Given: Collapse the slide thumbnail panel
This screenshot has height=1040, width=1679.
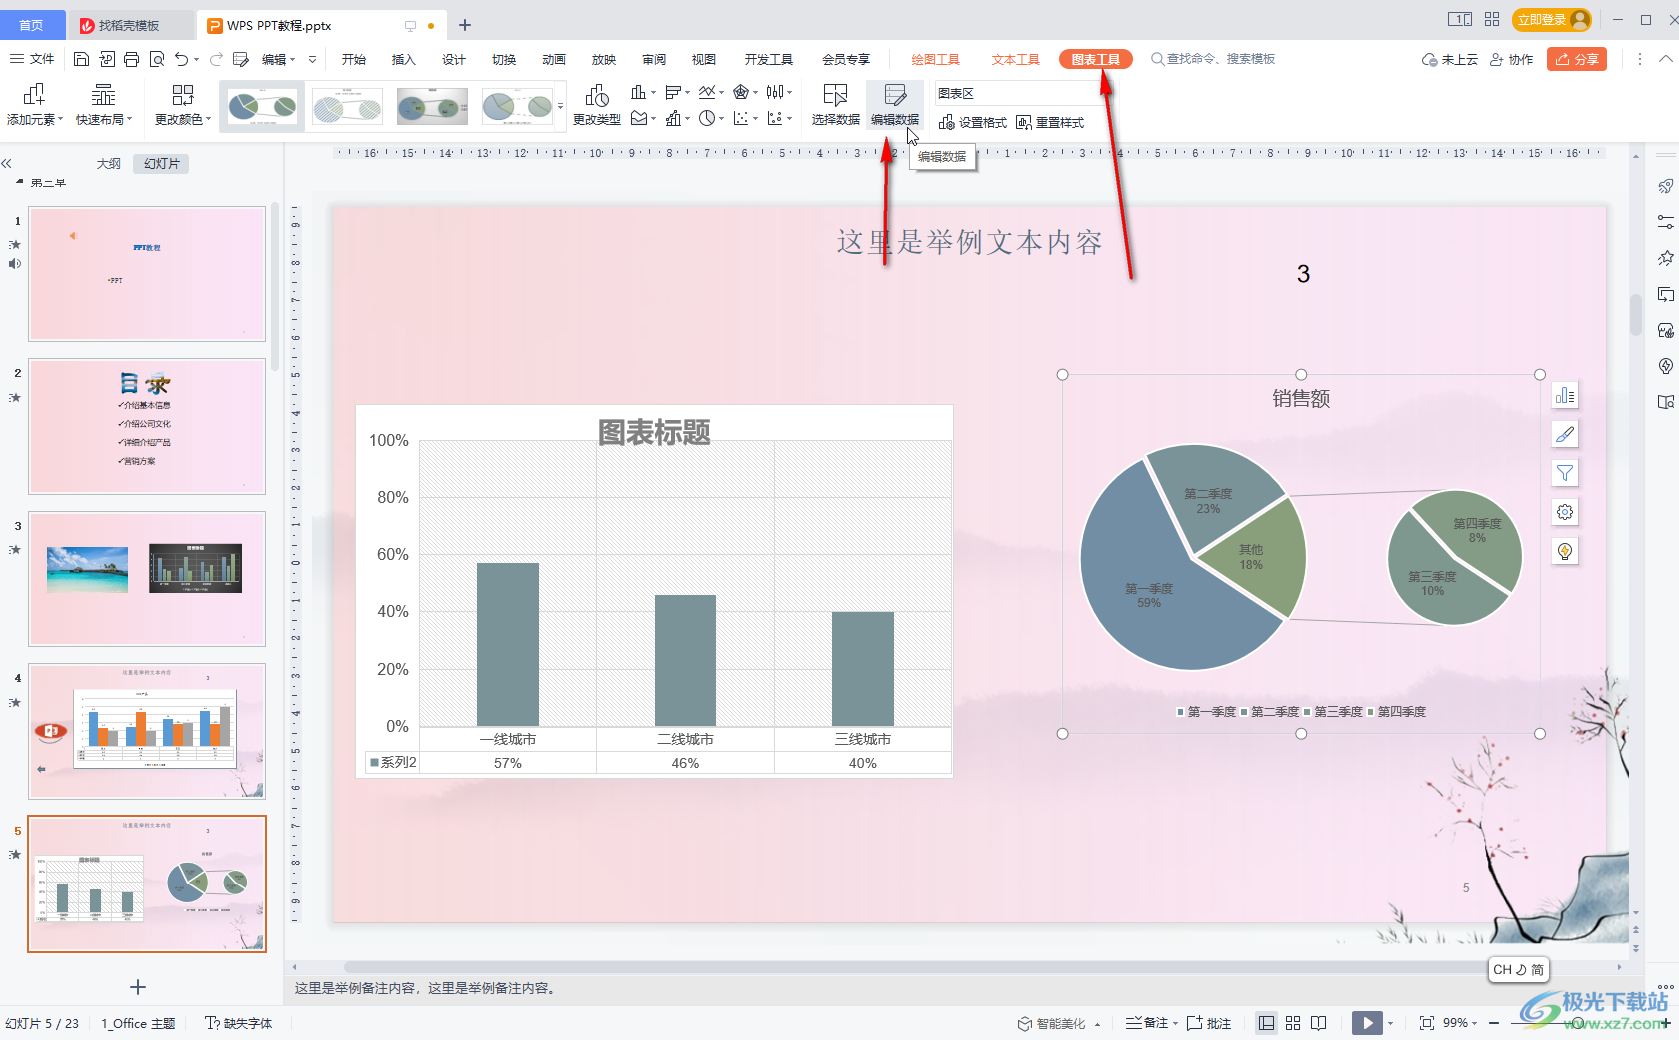Looking at the screenshot, I should click(x=7, y=163).
